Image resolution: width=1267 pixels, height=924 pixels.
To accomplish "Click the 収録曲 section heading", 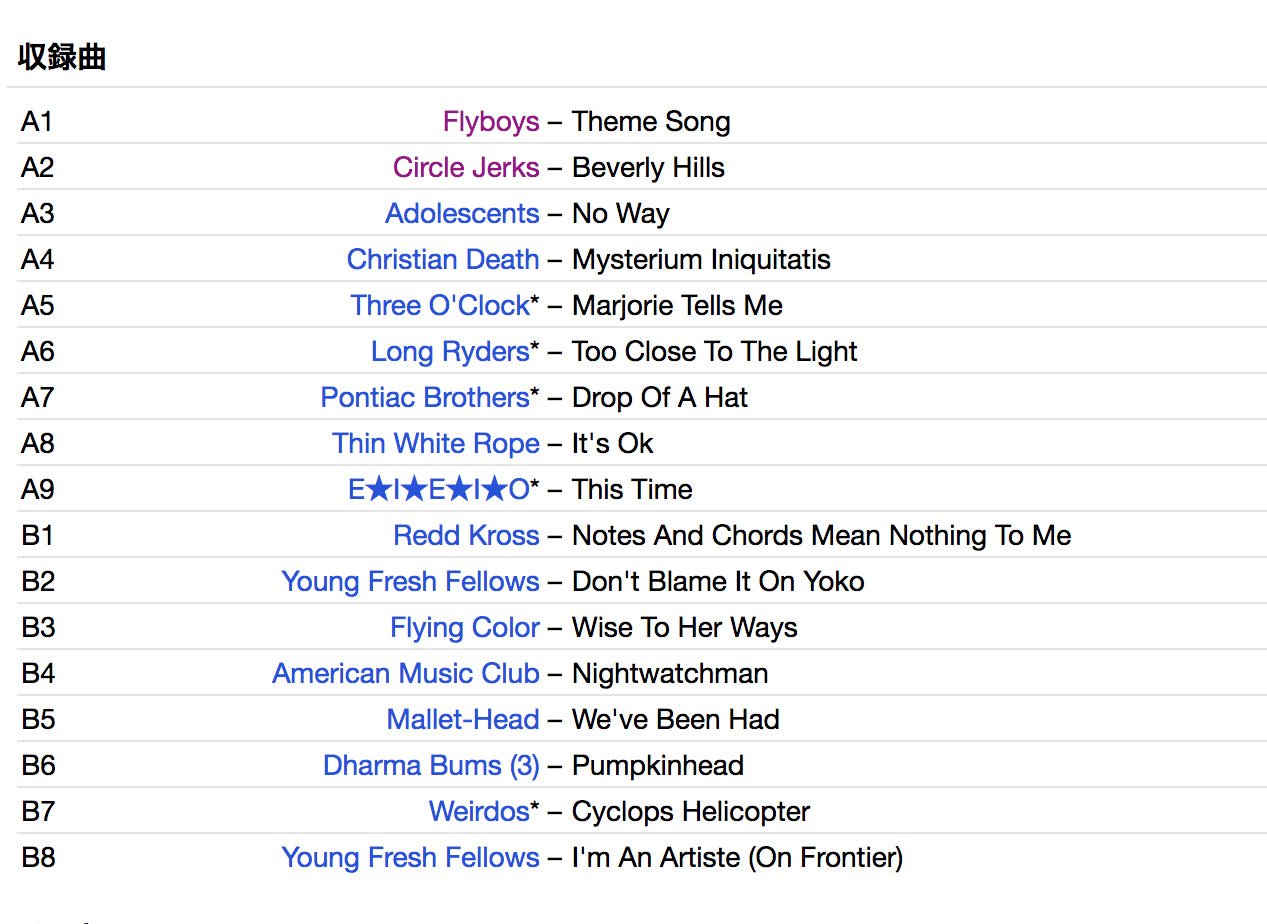I will click(x=62, y=58).
